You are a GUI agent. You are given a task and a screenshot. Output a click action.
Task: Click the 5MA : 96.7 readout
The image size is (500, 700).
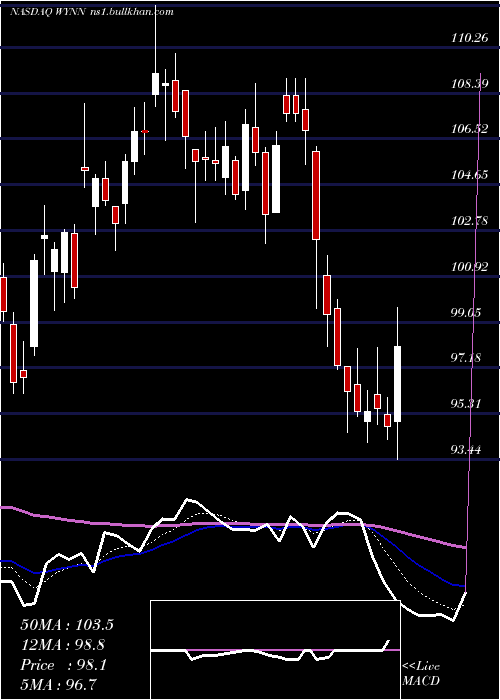[59, 684]
